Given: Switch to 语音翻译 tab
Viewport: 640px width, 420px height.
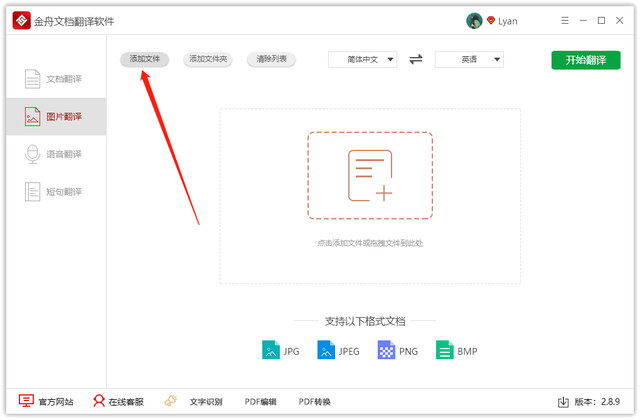Looking at the screenshot, I should (x=56, y=154).
